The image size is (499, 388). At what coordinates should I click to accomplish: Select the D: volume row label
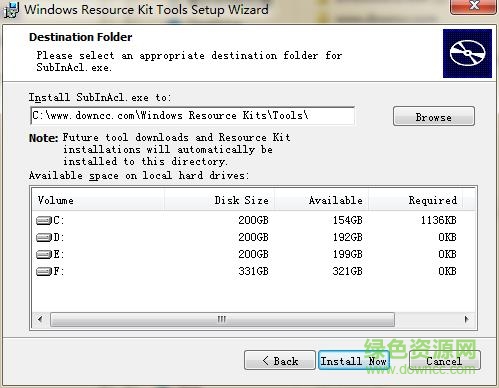point(59,237)
